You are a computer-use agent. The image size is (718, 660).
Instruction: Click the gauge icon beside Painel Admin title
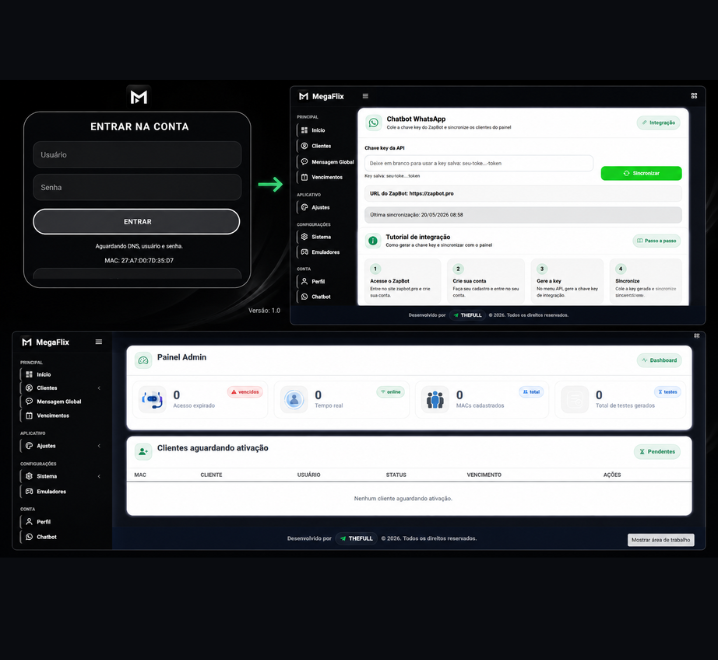[143, 360]
